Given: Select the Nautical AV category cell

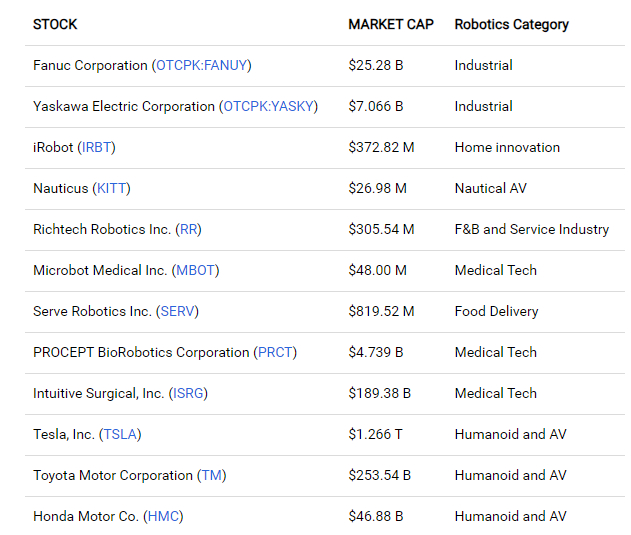Looking at the screenshot, I should [x=490, y=188].
